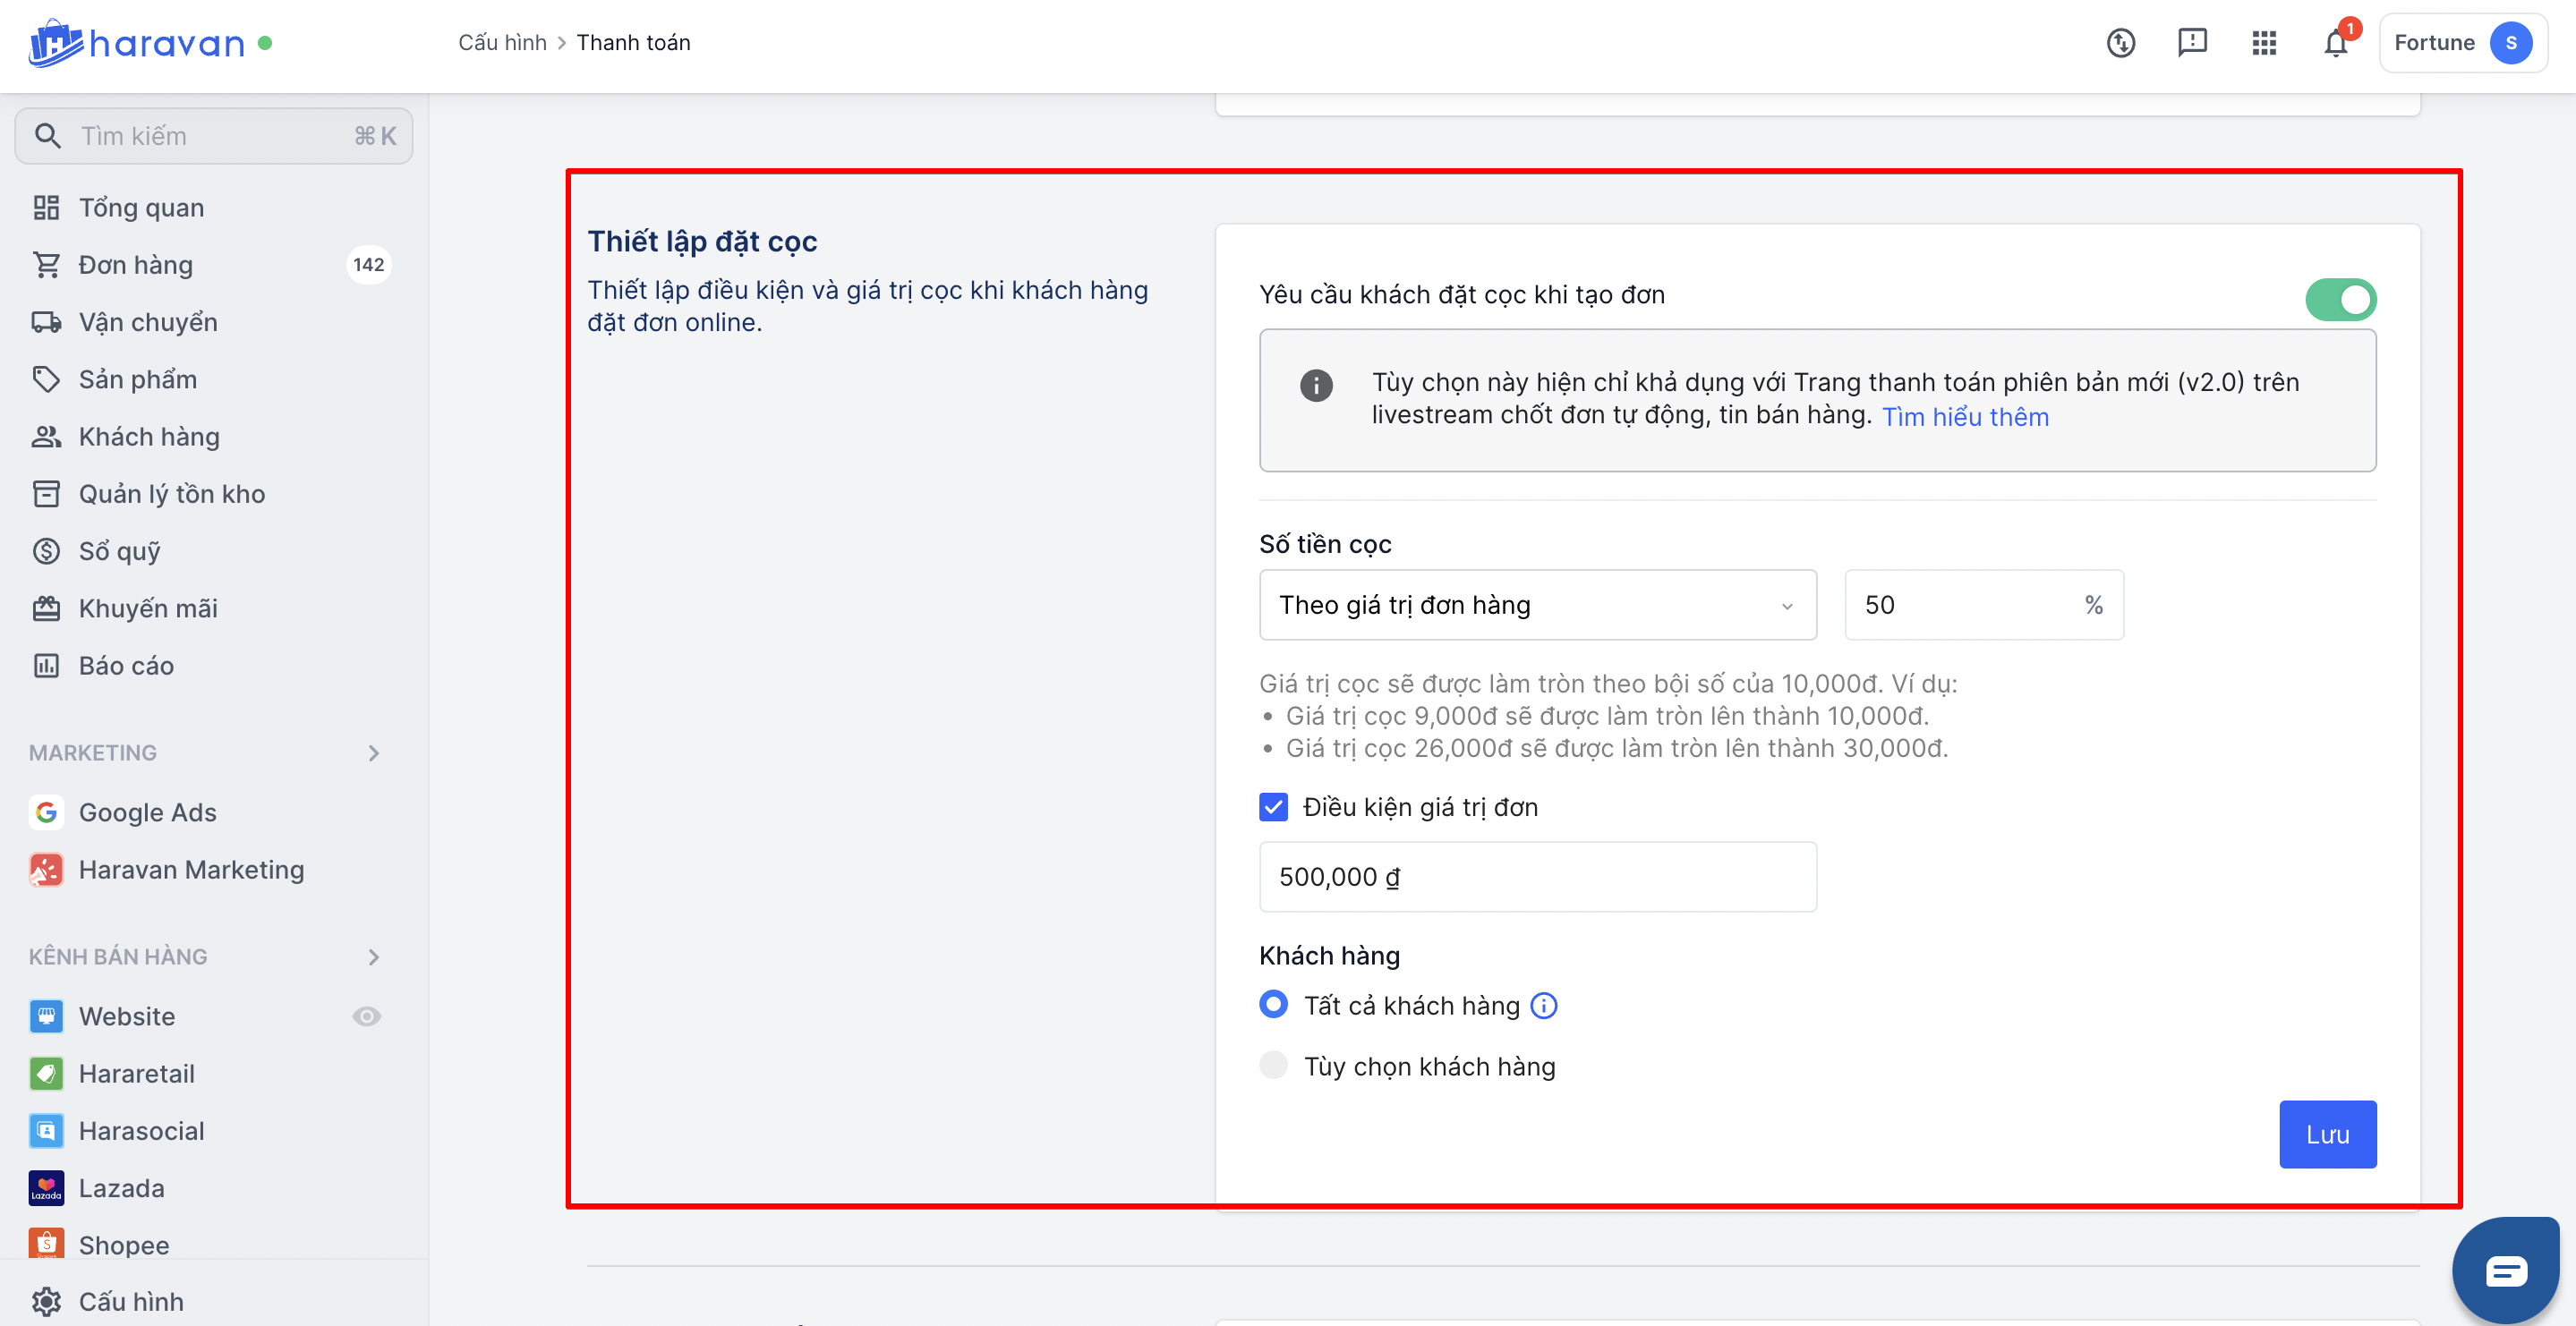Open the apps grid icon
Viewport: 2576px width, 1326px height.
point(2264,43)
